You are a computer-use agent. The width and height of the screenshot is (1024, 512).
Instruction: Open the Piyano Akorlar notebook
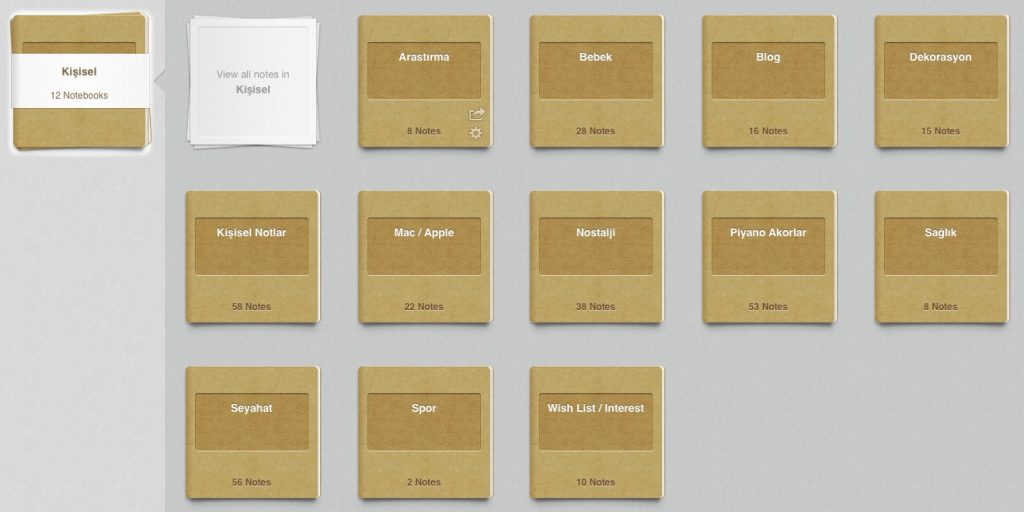(768, 247)
